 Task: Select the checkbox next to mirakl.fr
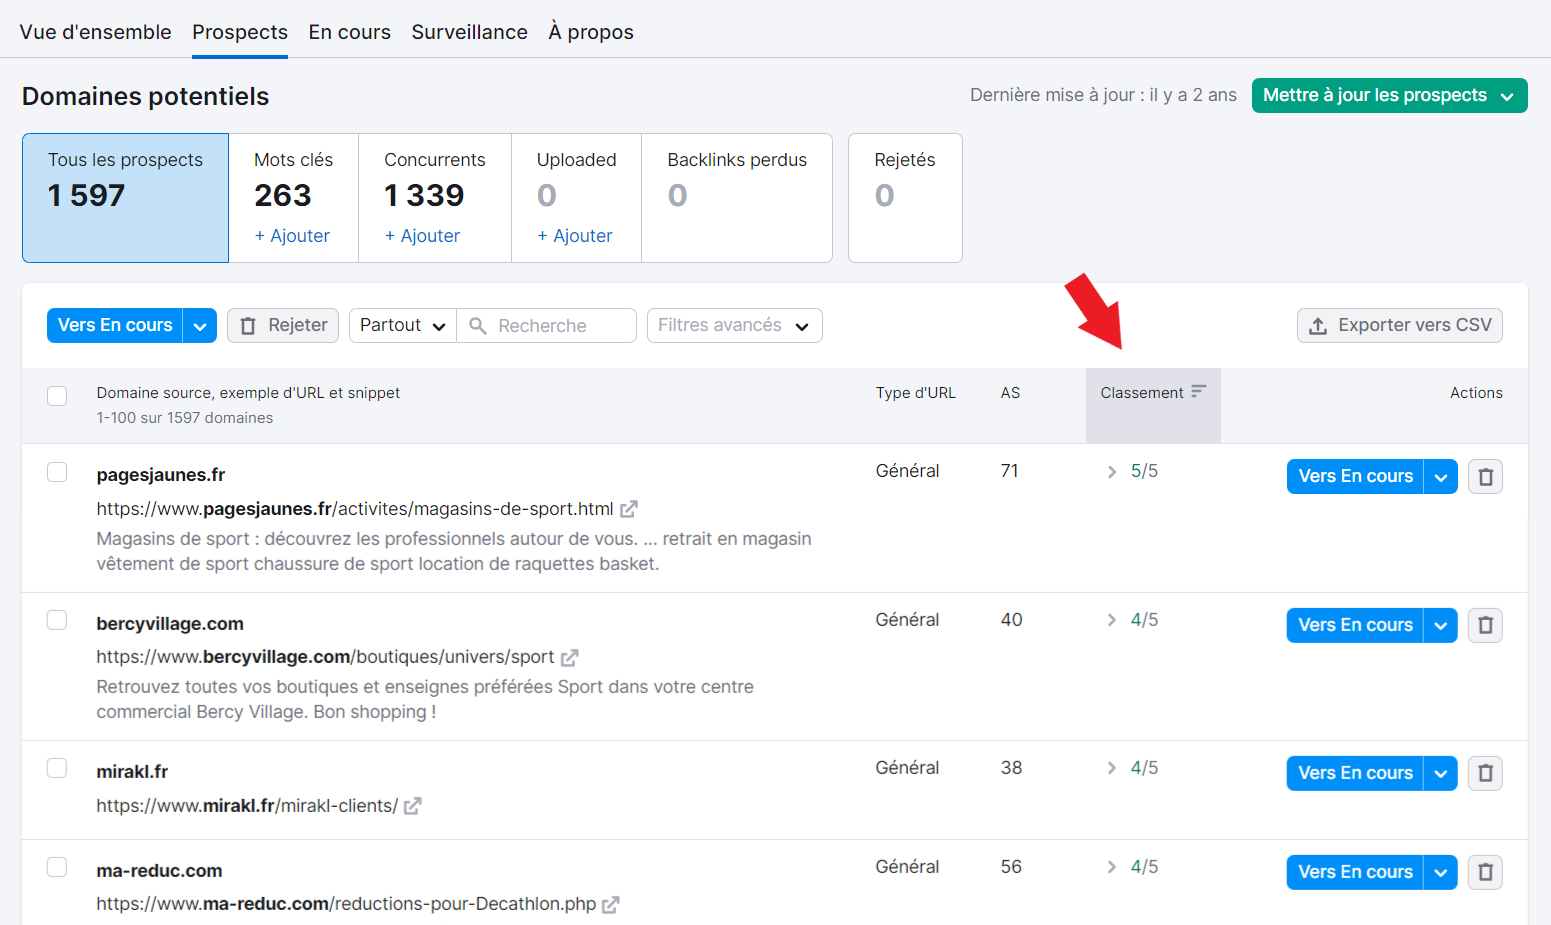(57, 768)
